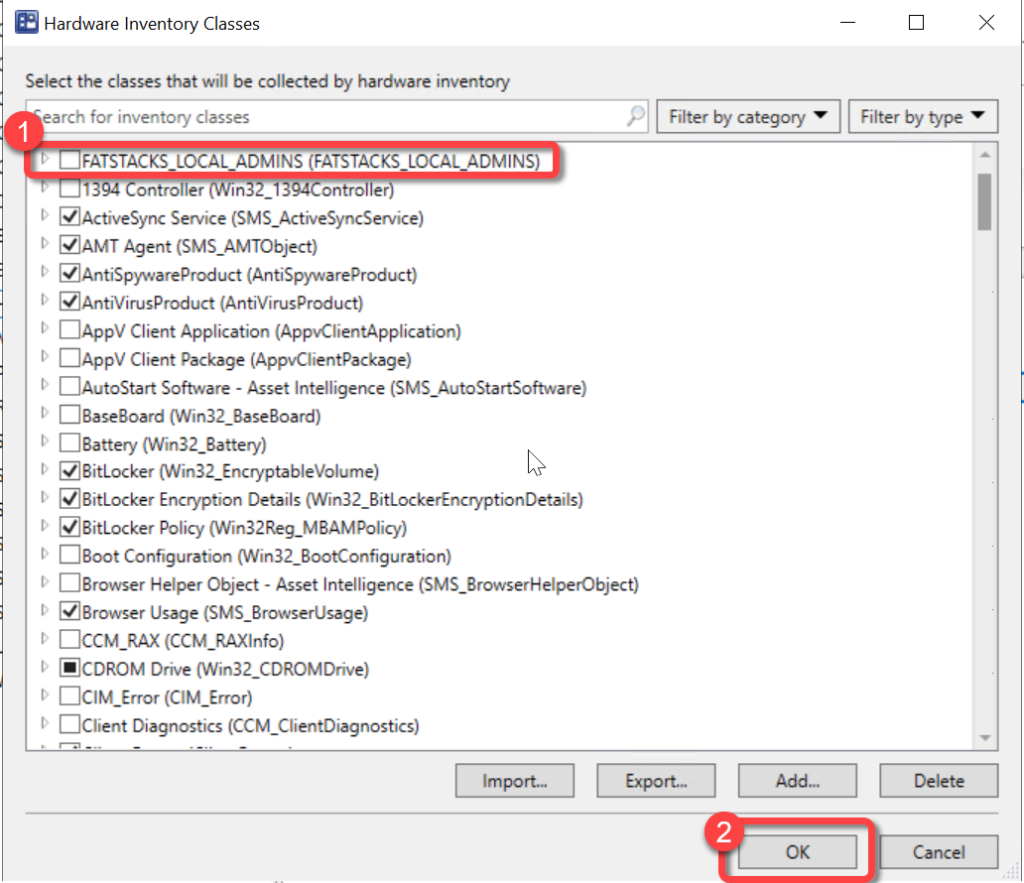Open the Filter by type dropdown
Viewport: 1024px width, 883px height.
922,117
